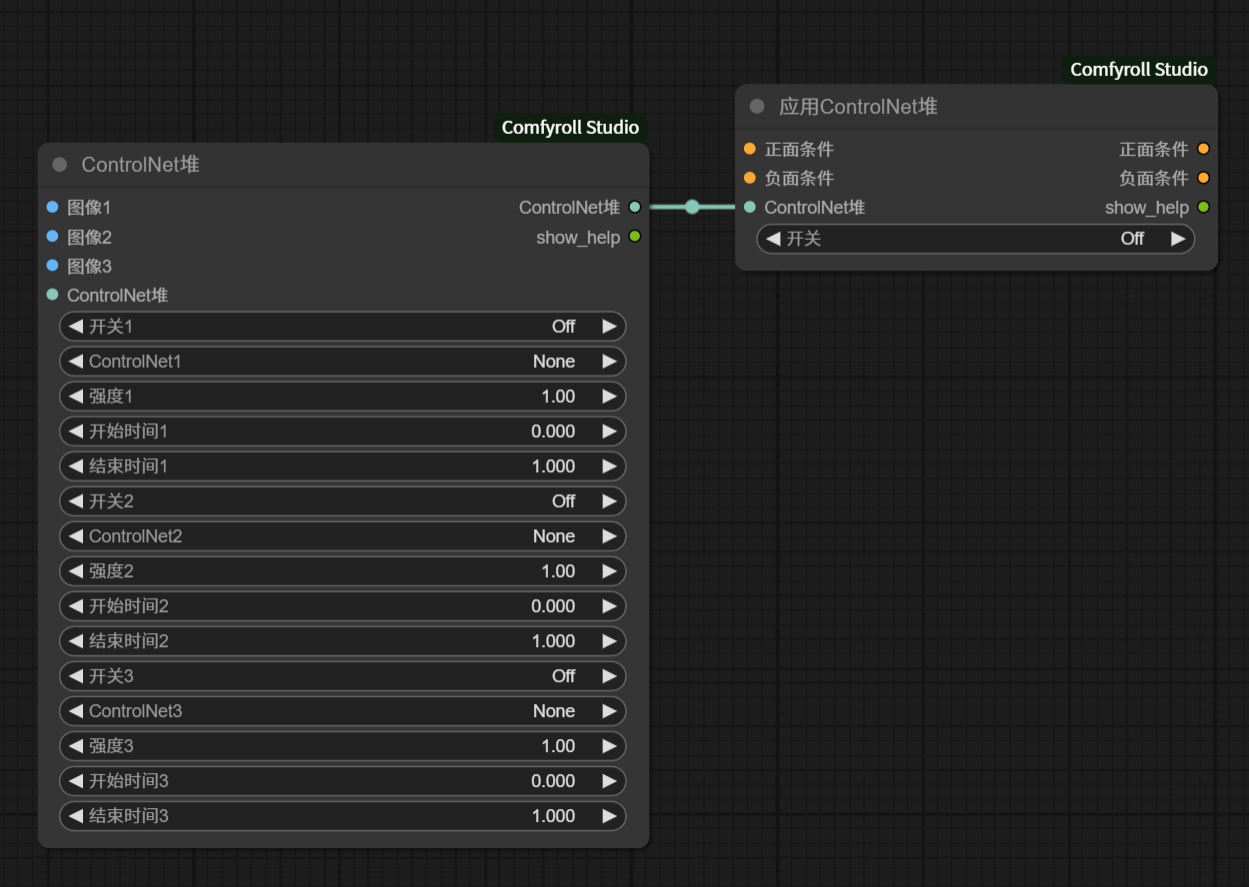Click the 结束时间2 value 1.000
The image size is (1249, 887).
pos(553,641)
